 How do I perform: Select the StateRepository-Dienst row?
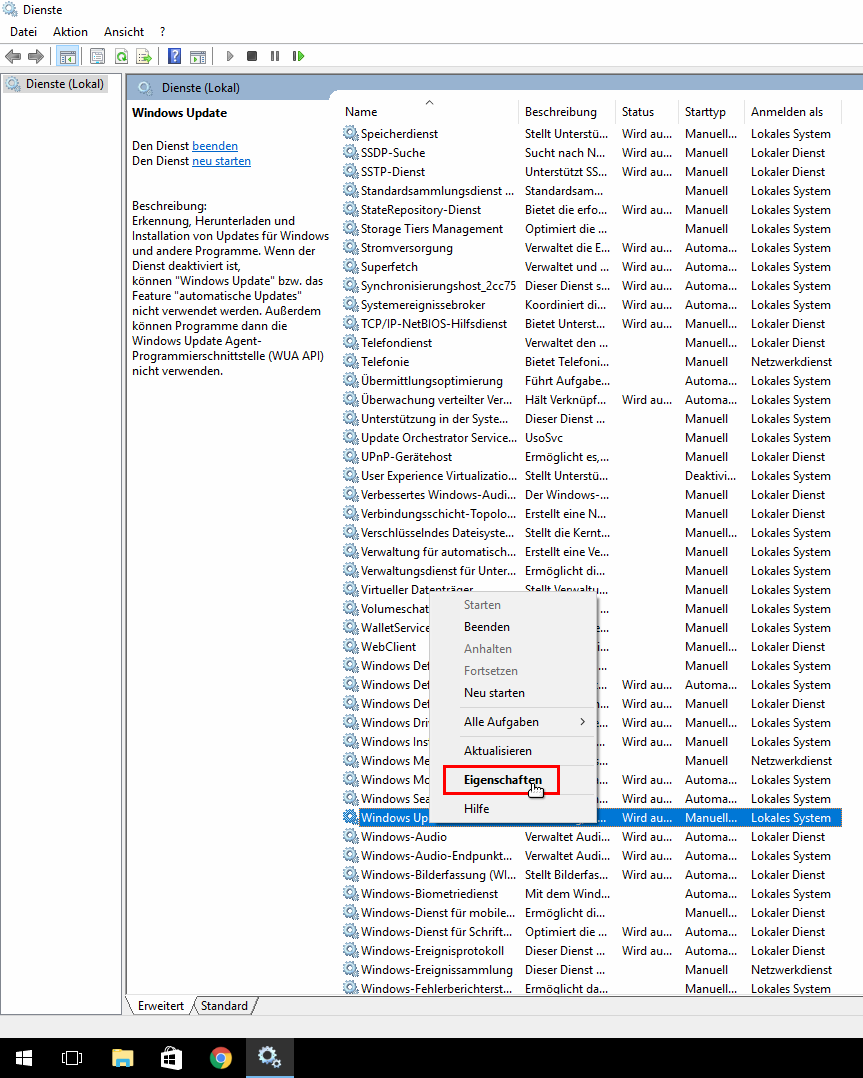(591, 210)
